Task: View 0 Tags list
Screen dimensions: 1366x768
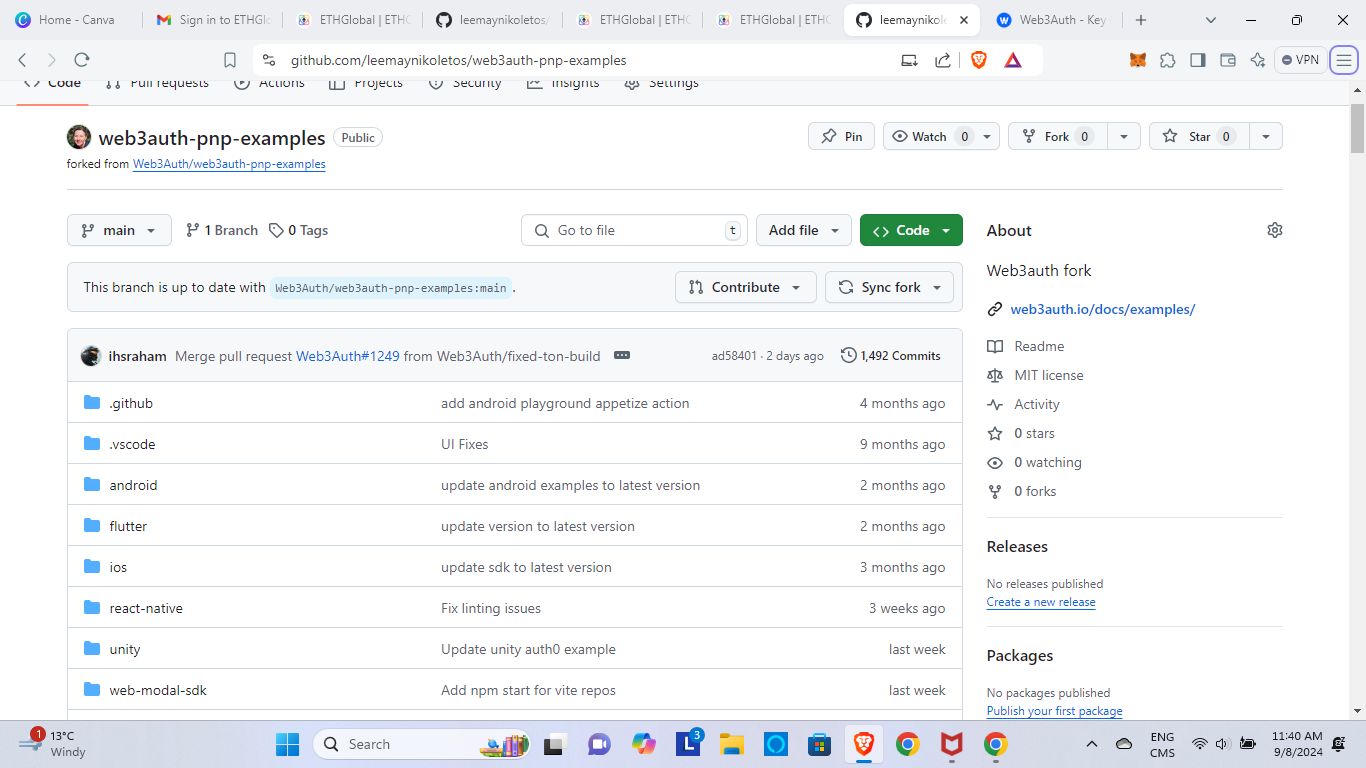Action: click(x=298, y=230)
